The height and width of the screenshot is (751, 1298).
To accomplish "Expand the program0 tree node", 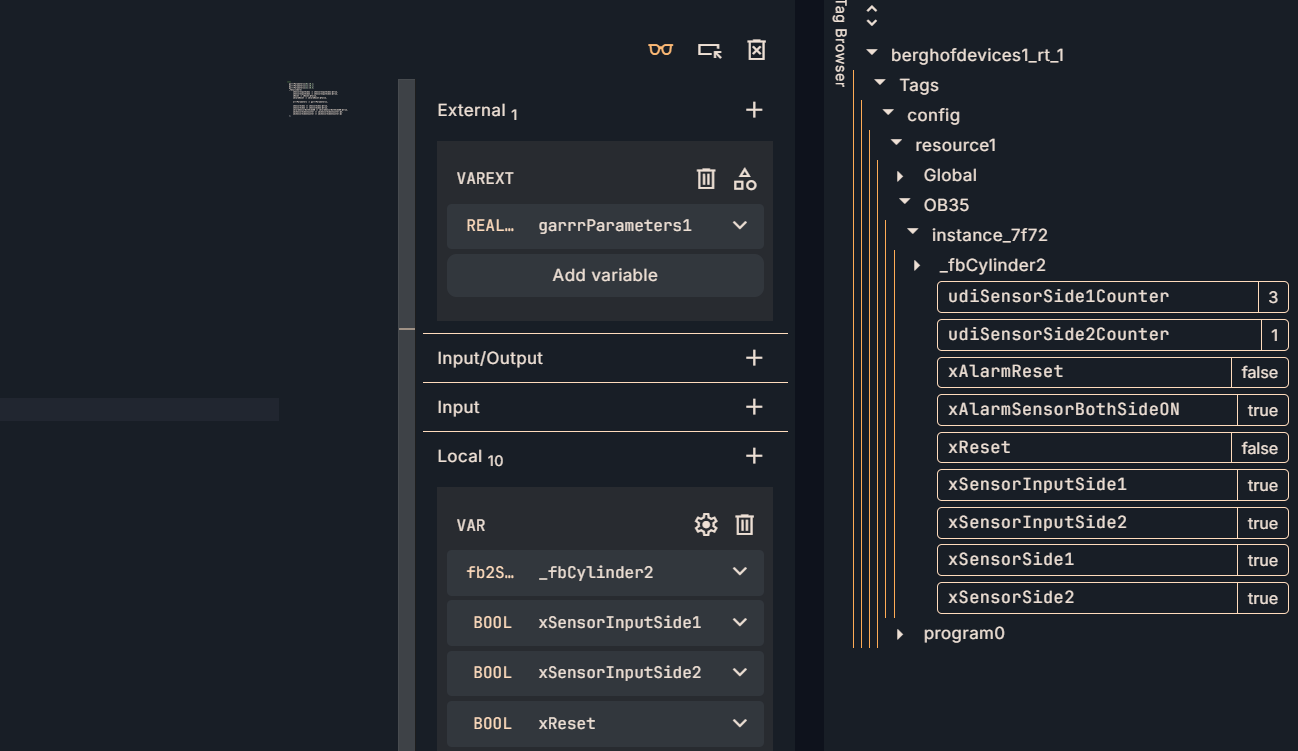I will click(x=901, y=634).
